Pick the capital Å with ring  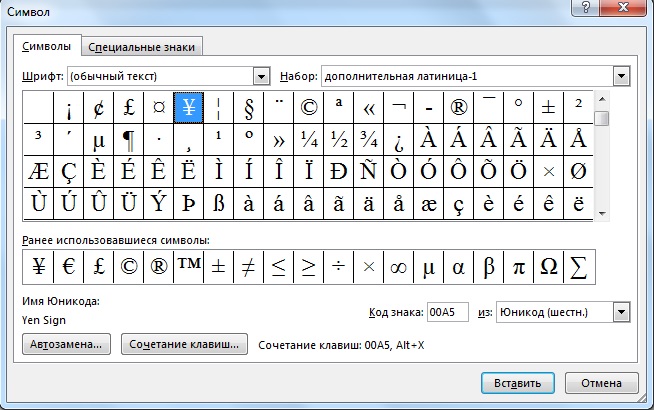click(579, 140)
